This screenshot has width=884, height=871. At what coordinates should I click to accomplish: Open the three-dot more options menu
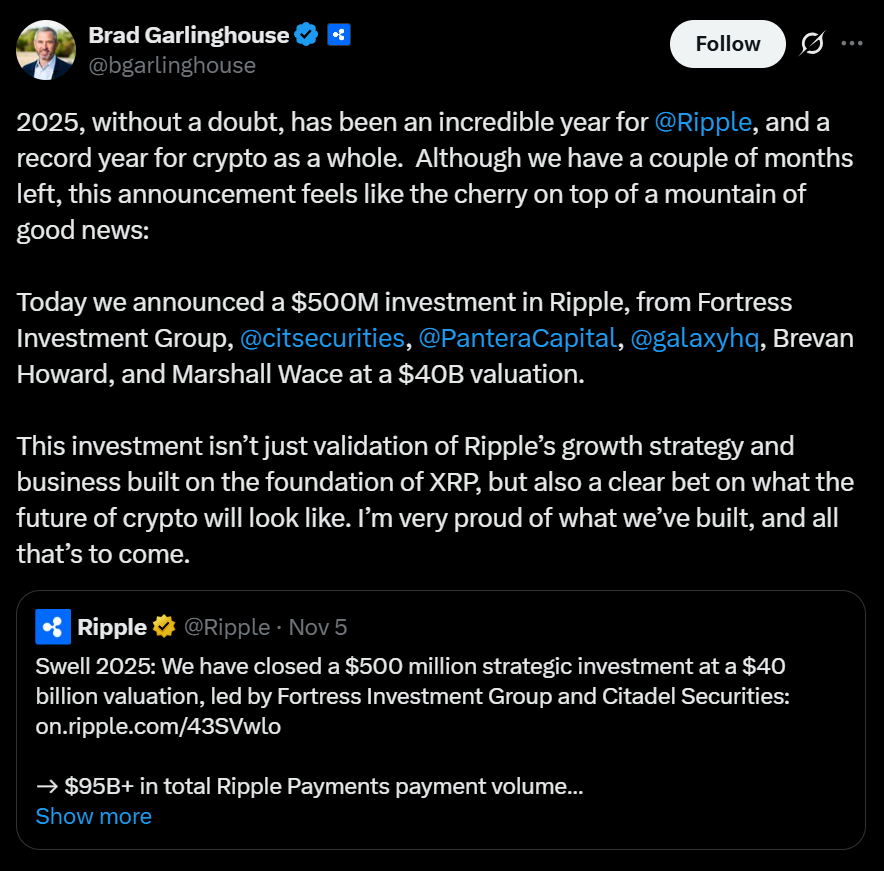pyautogui.click(x=852, y=44)
